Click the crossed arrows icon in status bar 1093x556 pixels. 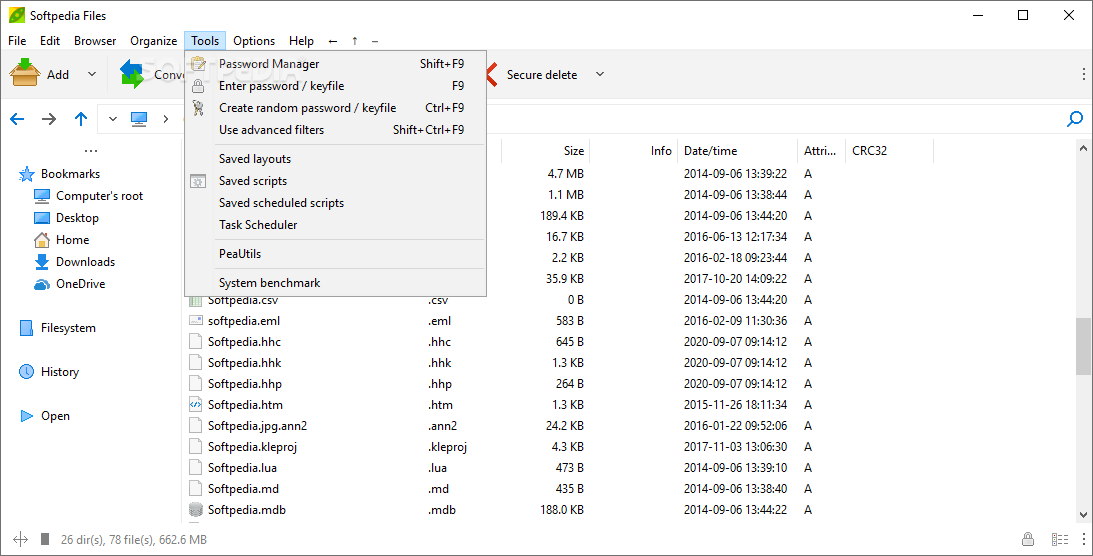pos(20,539)
